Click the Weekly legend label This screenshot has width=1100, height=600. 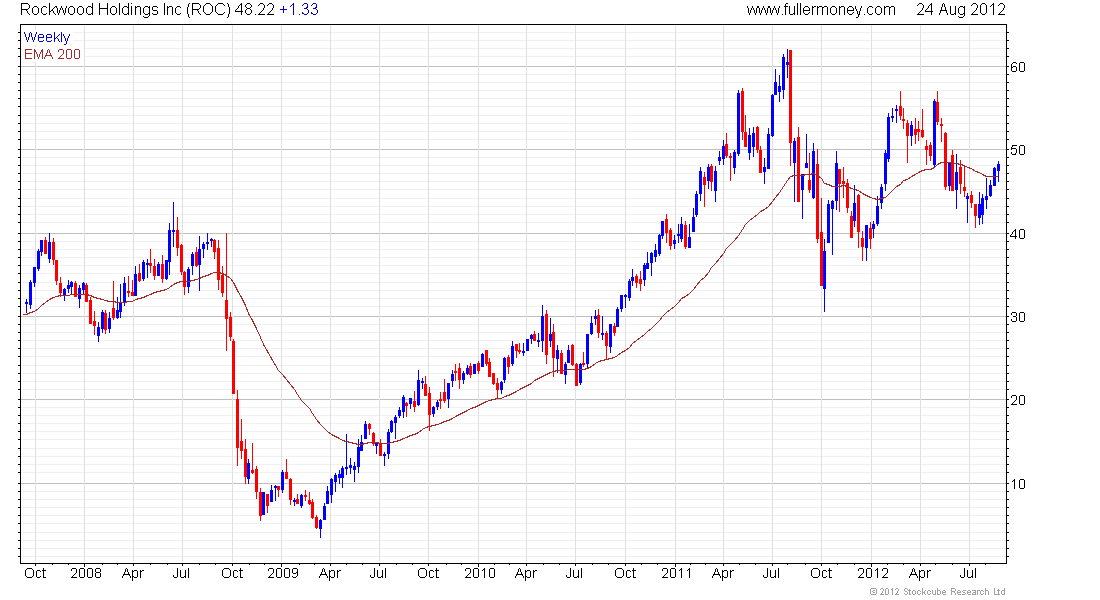(x=47, y=37)
